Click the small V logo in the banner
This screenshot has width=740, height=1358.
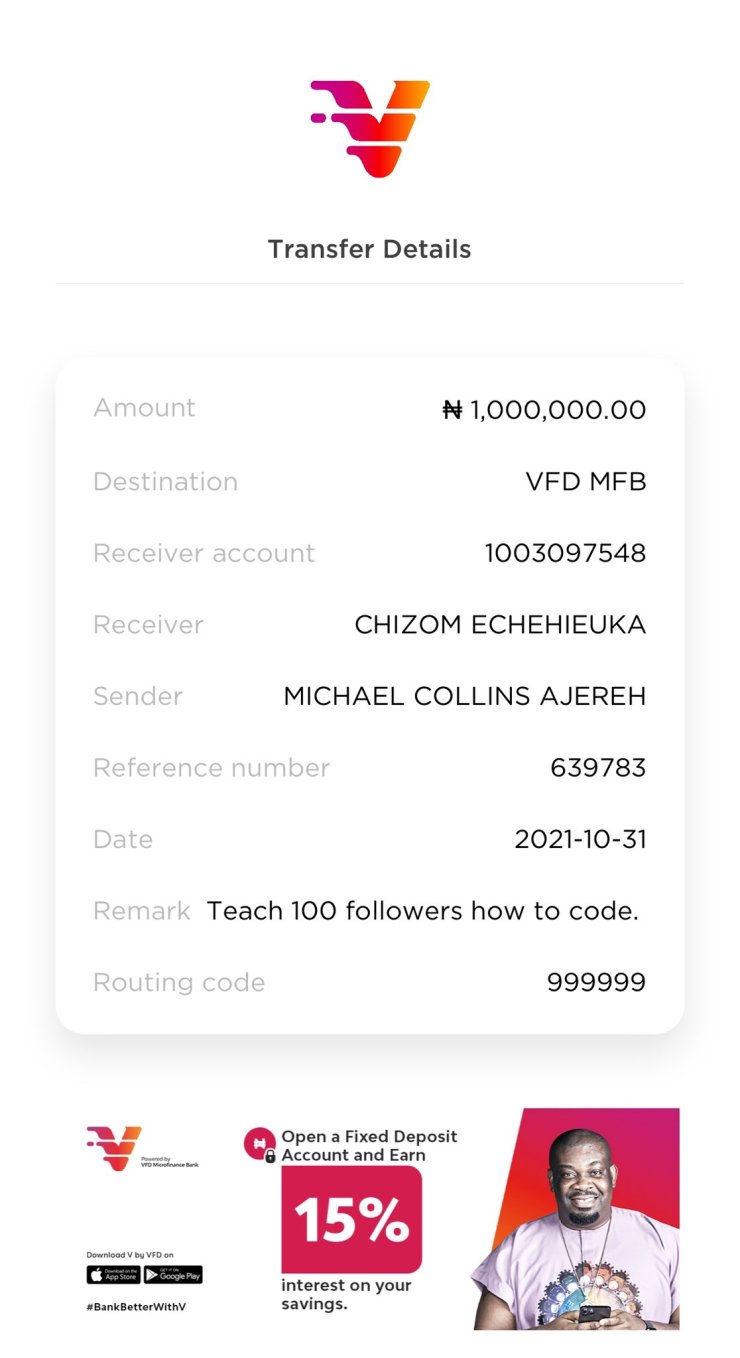(114, 1148)
